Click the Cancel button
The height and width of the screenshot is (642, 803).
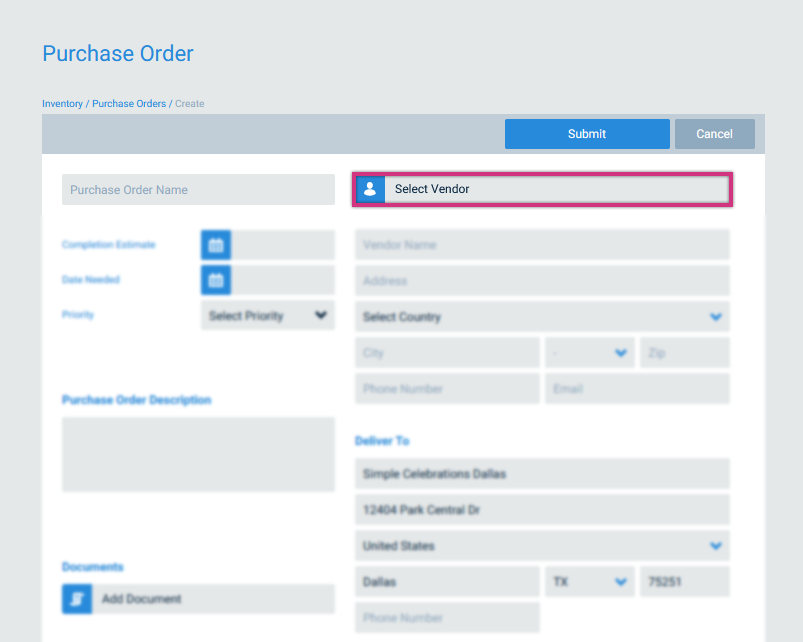point(714,133)
